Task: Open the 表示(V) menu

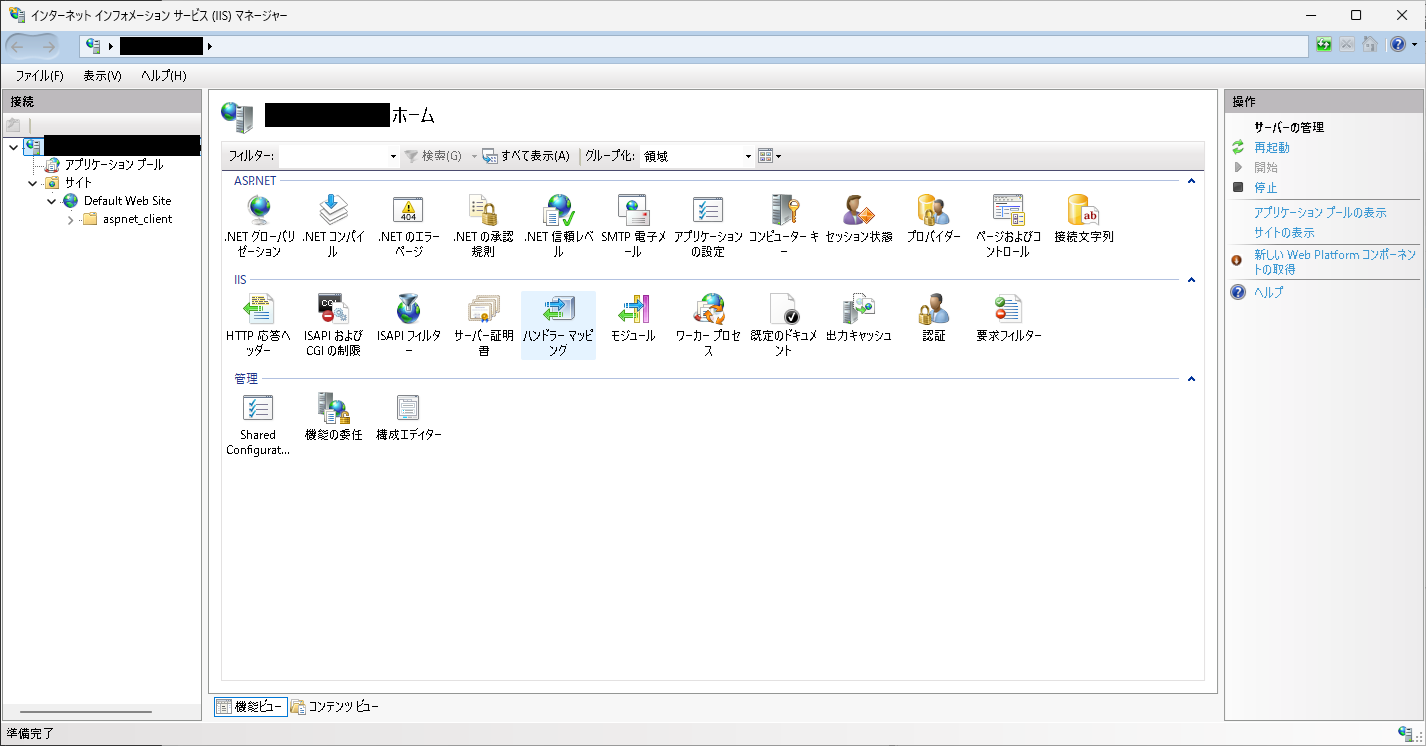Action: (102, 76)
